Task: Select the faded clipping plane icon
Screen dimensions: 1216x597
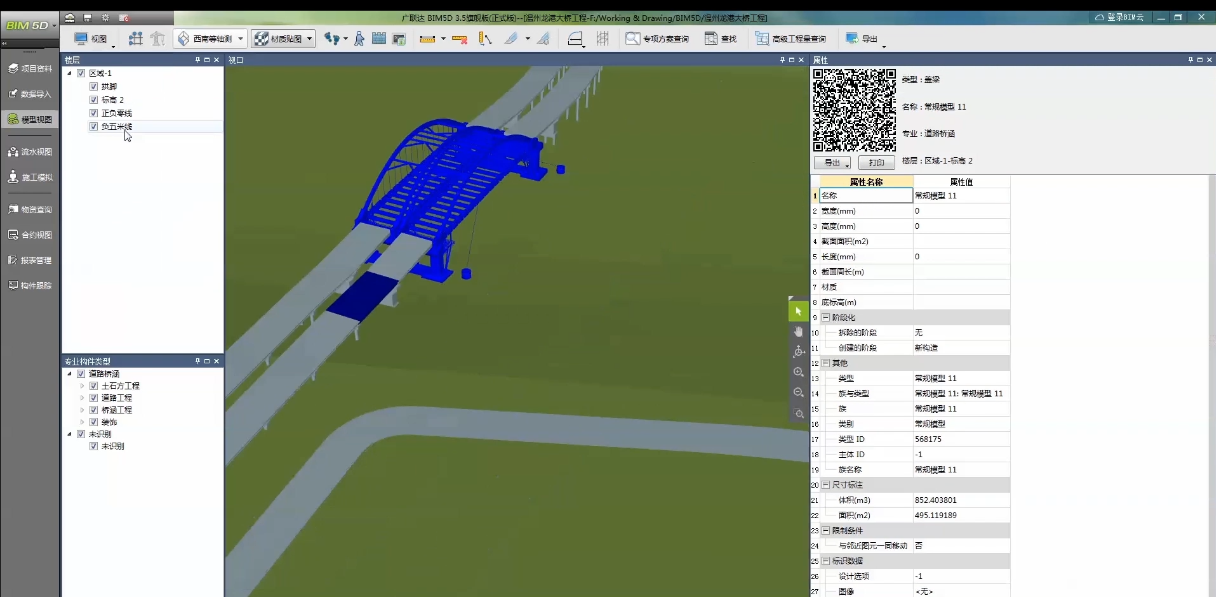Action: click(x=543, y=38)
